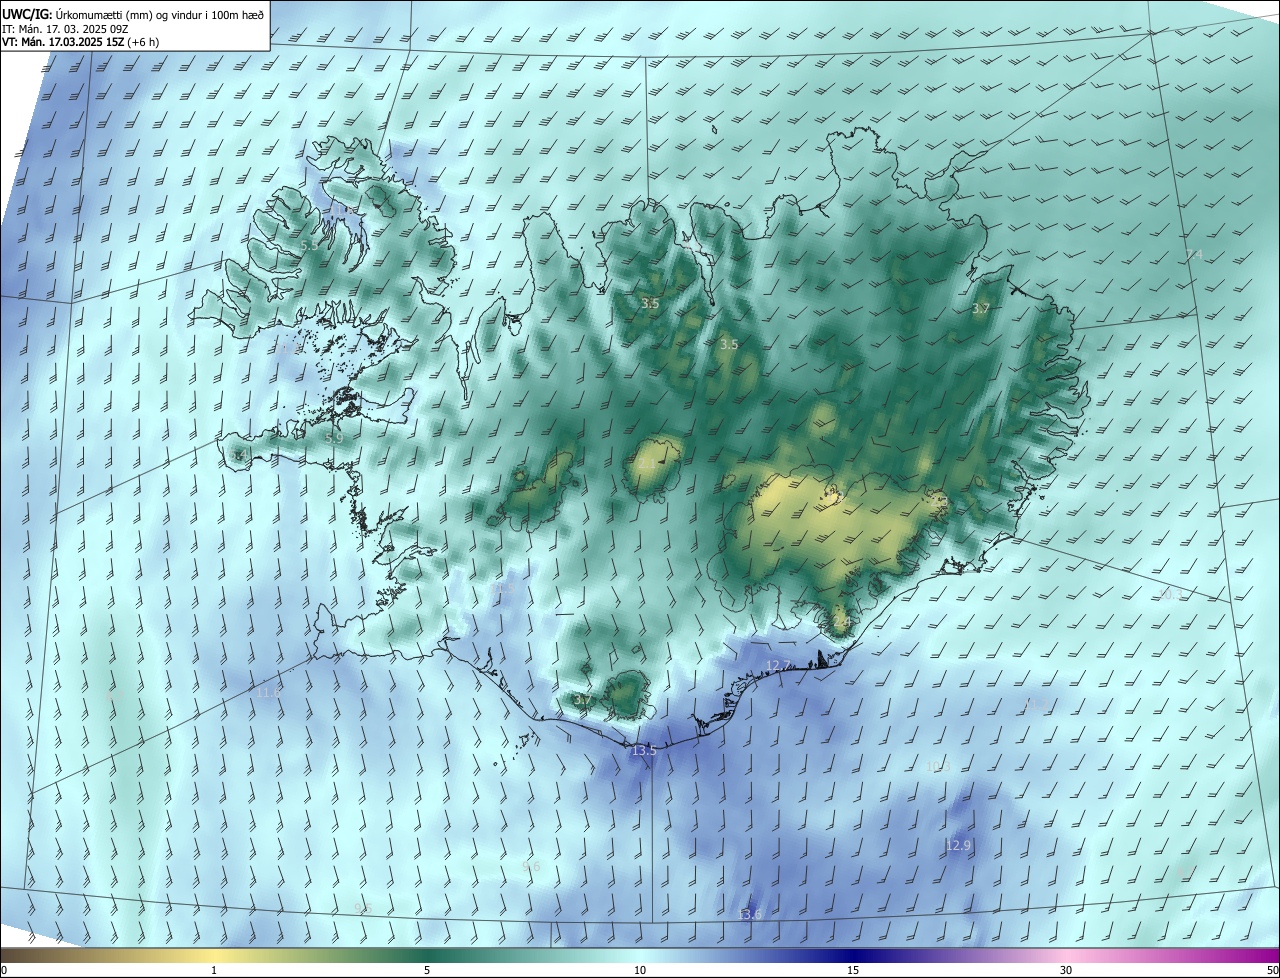
Task: Click the 15 tick on the color scale
Action: coord(853,970)
